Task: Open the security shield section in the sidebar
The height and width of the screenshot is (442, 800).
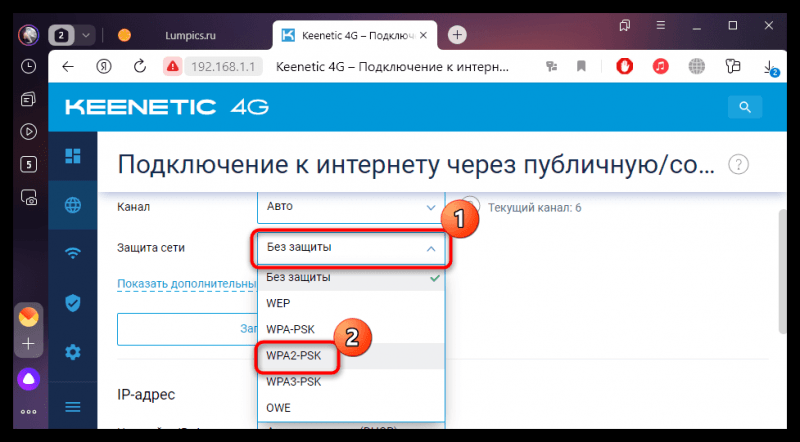Action: tap(72, 303)
